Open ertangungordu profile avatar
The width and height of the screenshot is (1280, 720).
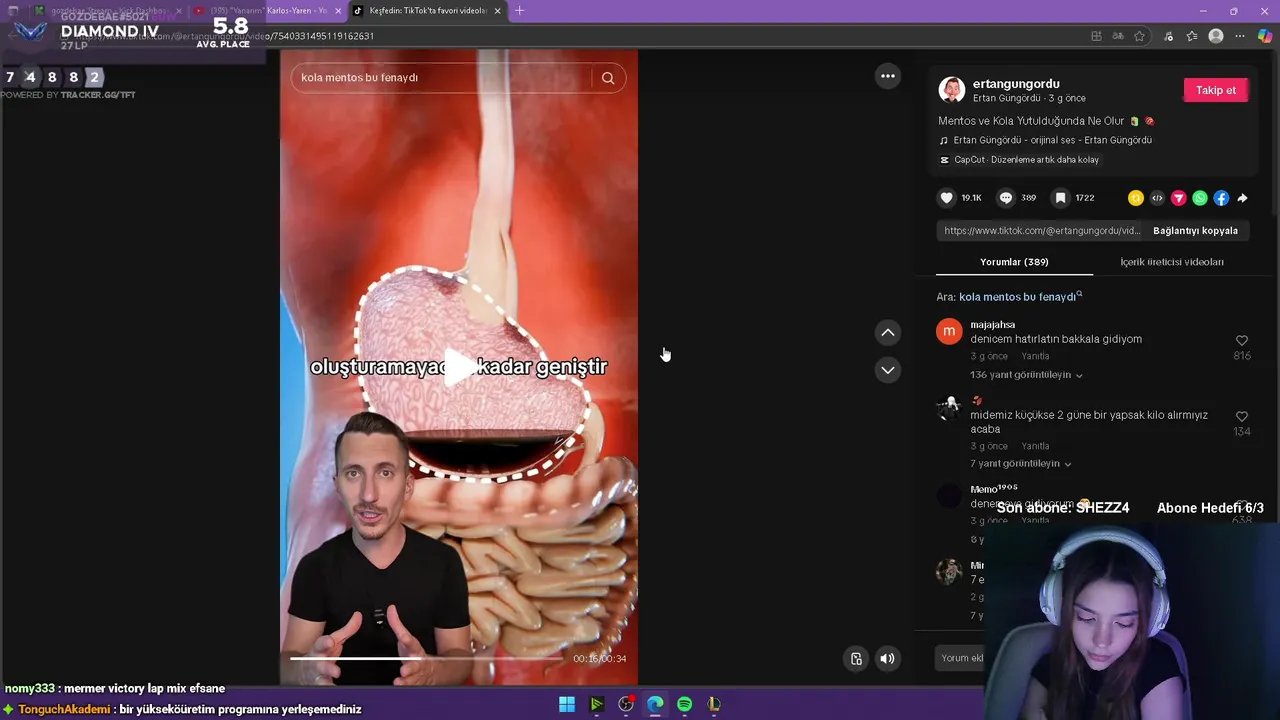[x=951, y=90]
